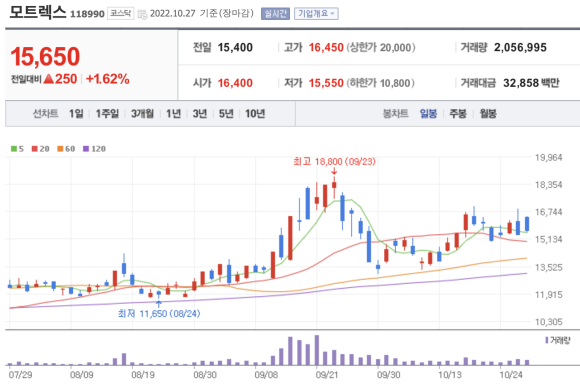Select the 10년 line chart tab
Image resolution: width=580 pixels, height=392 pixels.
click(x=255, y=114)
